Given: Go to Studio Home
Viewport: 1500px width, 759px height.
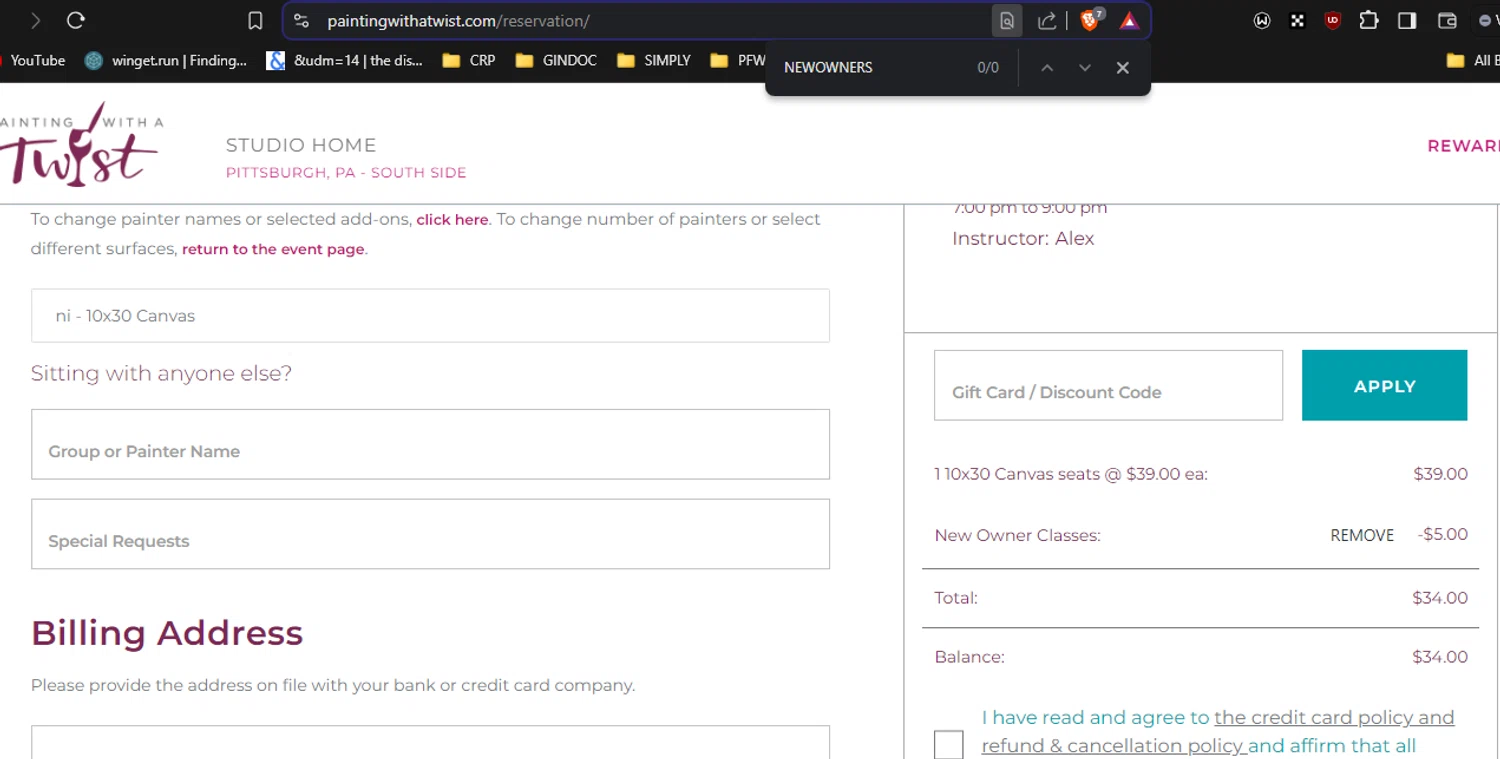Looking at the screenshot, I should click(x=301, y=145).
